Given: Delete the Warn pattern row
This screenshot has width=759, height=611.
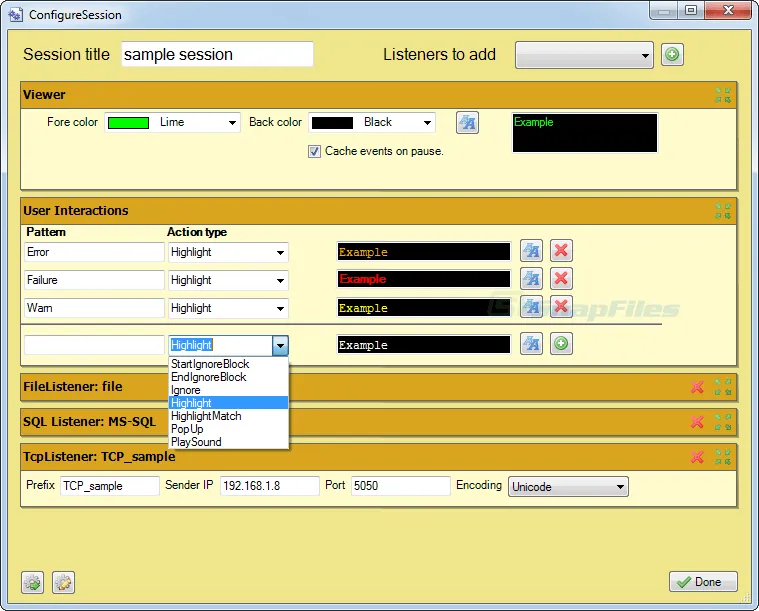Looking at the screenshot, I should (561, 307).
